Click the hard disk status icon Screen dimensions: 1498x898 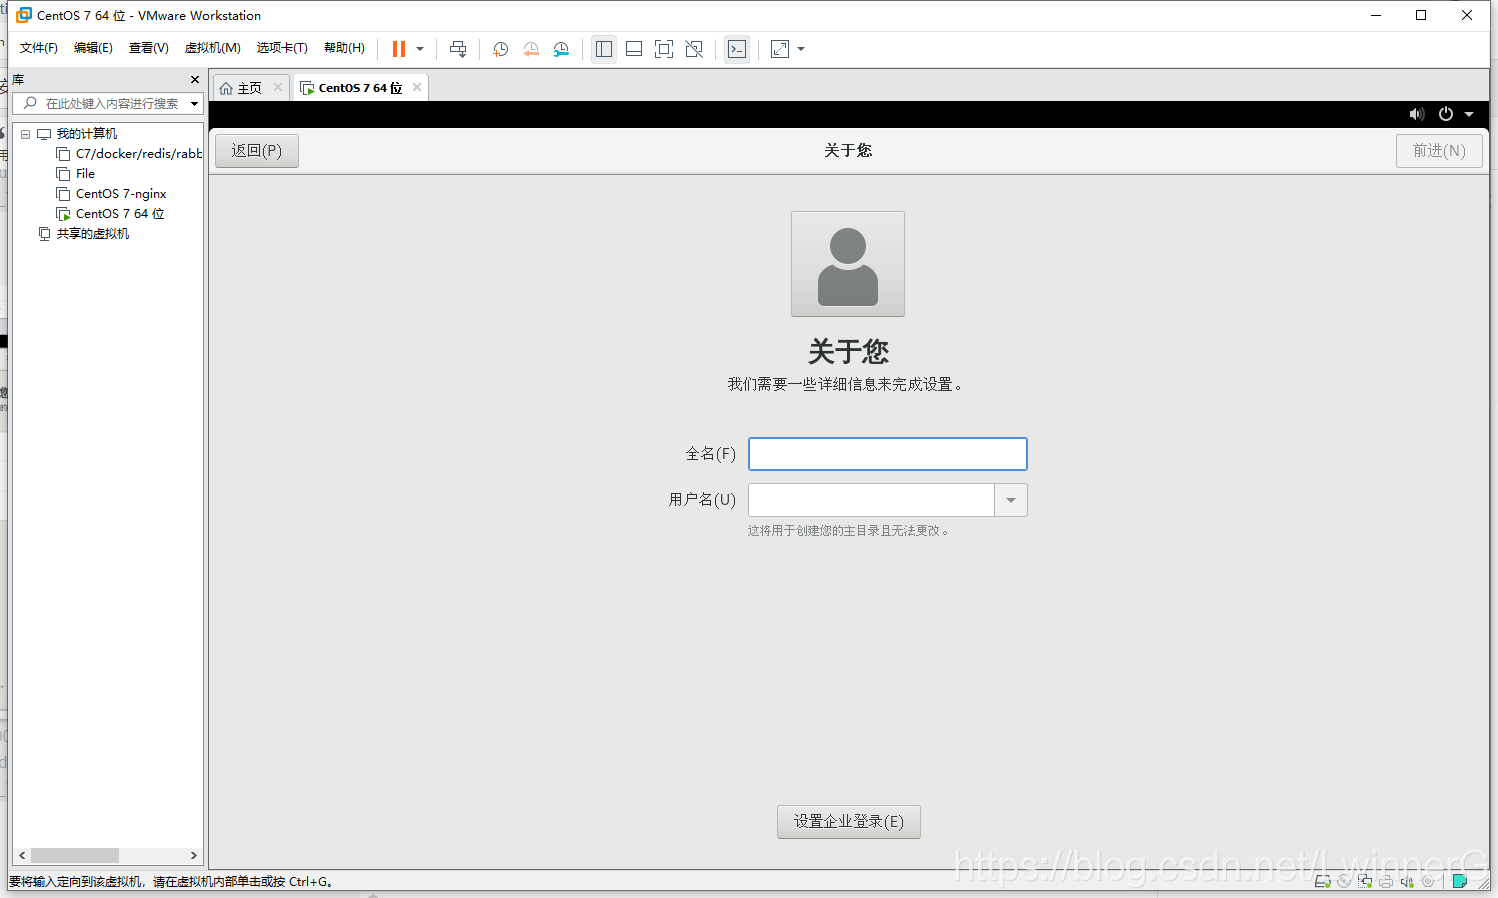(1322, 882)
